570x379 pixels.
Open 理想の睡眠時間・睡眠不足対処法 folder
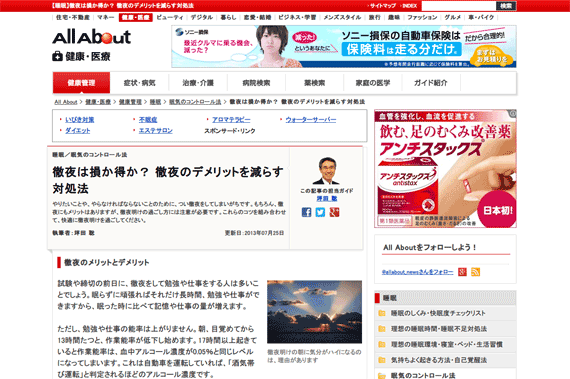pyautogui.click(x=439, y=329)
